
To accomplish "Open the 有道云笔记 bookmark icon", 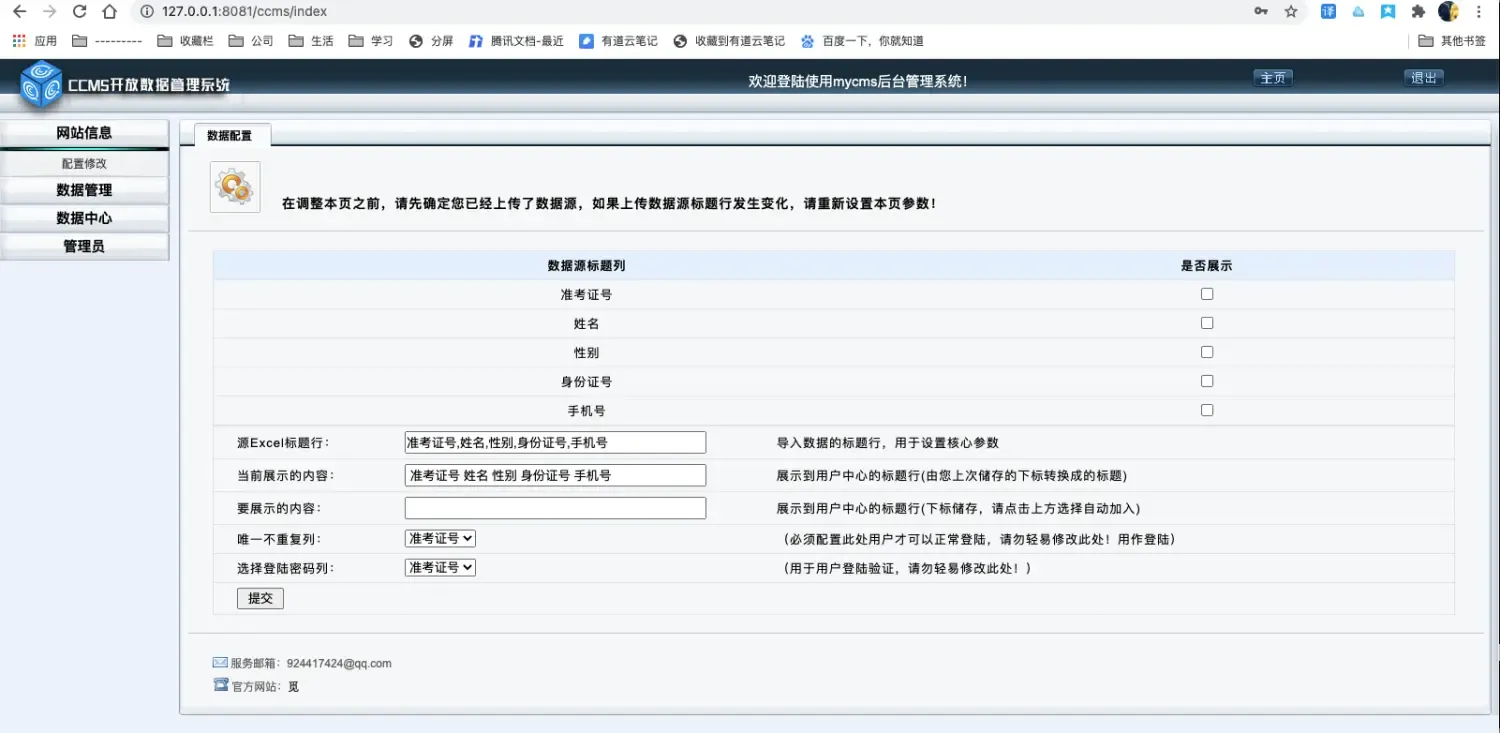I will point(585,41).
